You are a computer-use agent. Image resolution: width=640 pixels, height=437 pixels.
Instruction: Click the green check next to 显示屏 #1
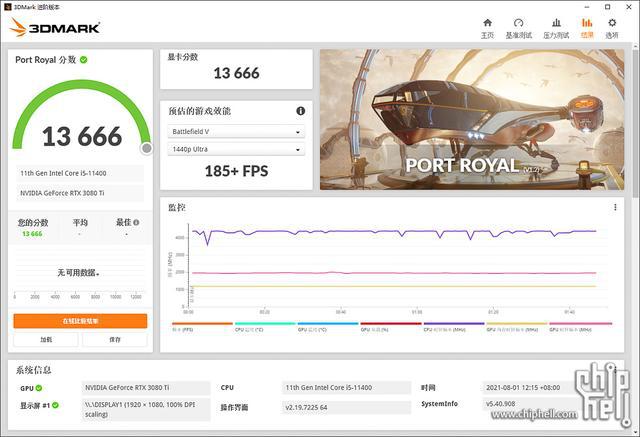point(55,405)
